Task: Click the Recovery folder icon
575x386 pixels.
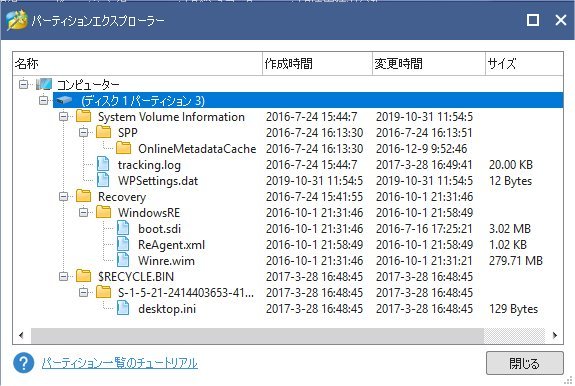Action: point(84,196)
